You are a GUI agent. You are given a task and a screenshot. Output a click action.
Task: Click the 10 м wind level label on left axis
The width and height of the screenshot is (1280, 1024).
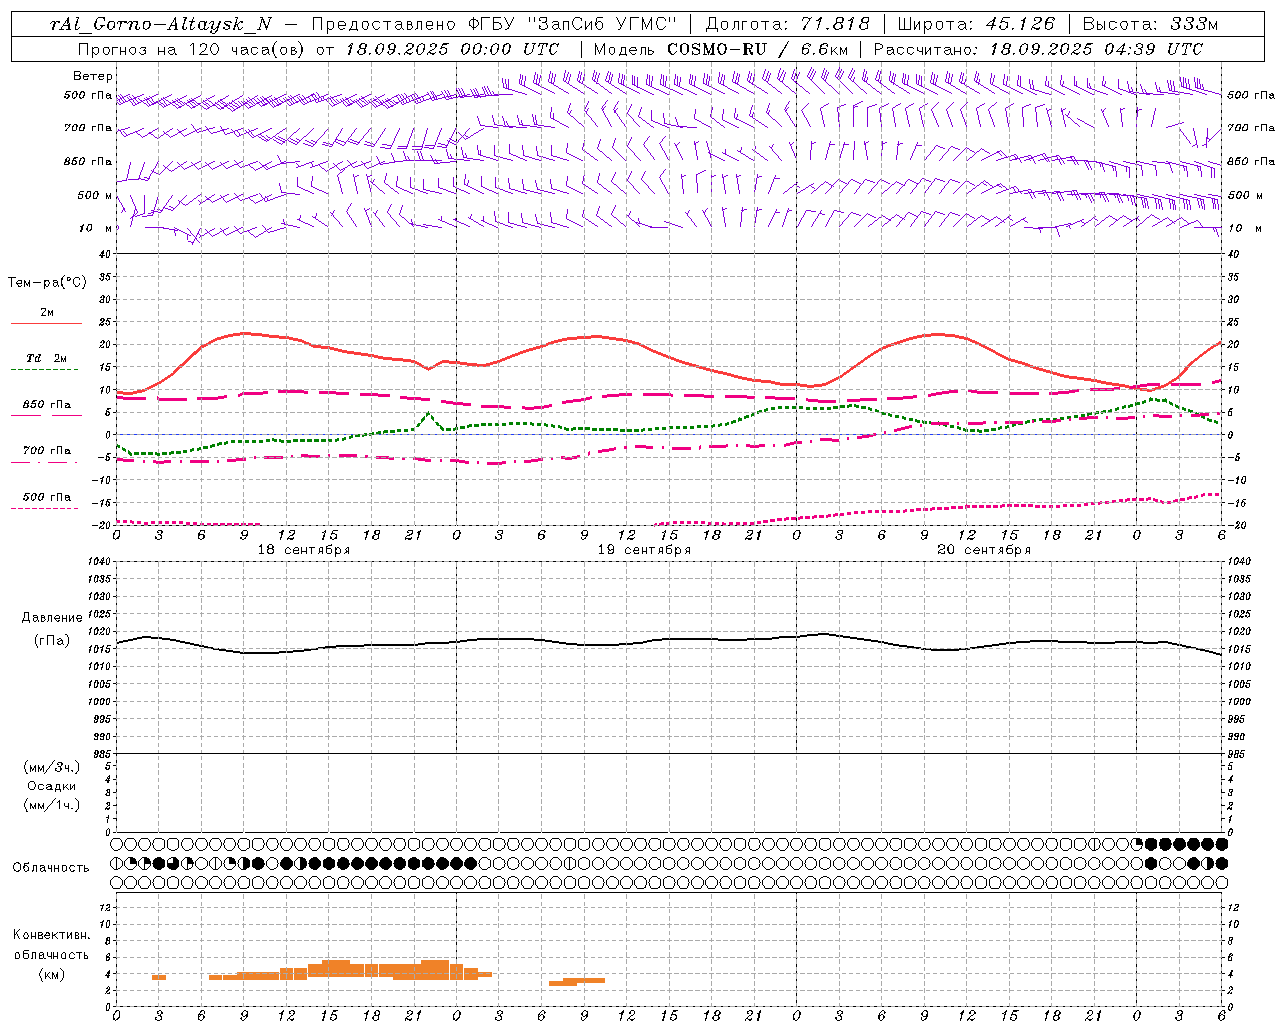point(96,229)
